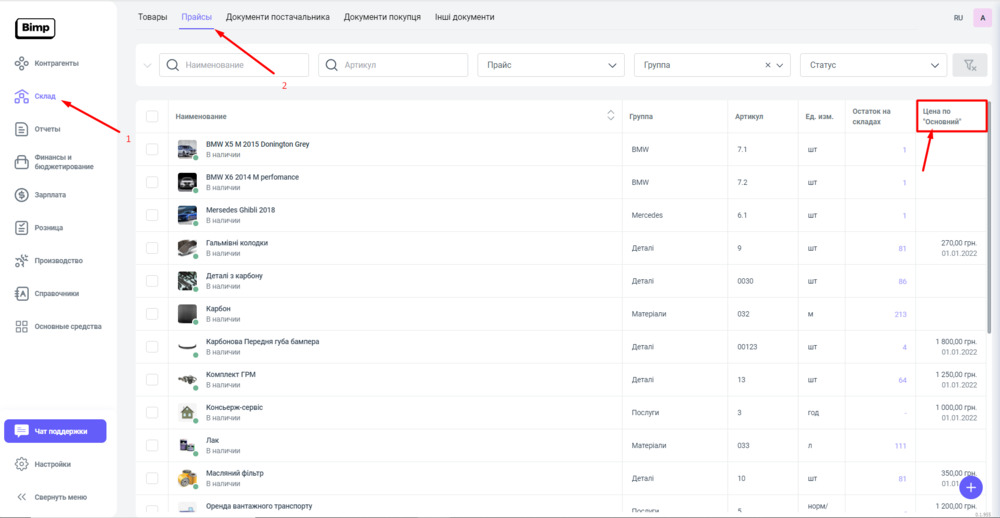Click the clear filters funnel icon
Image resolution: width=1000 pixels, height=518 pixels.
(968, 65)
